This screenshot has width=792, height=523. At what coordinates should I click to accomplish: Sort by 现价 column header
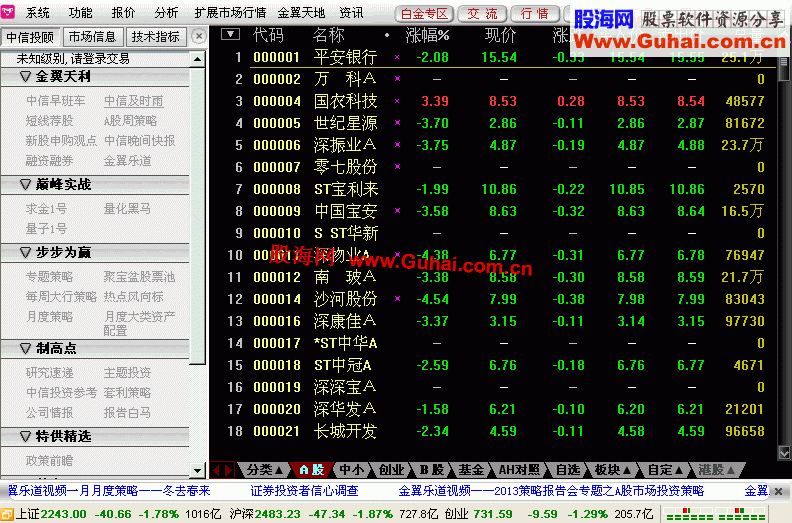500,35
